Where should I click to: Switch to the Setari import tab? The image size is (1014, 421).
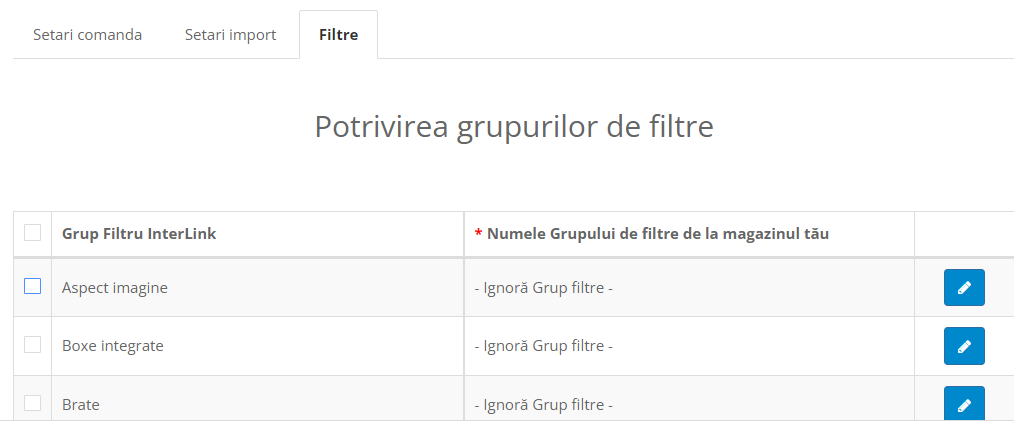click(230, 35)
